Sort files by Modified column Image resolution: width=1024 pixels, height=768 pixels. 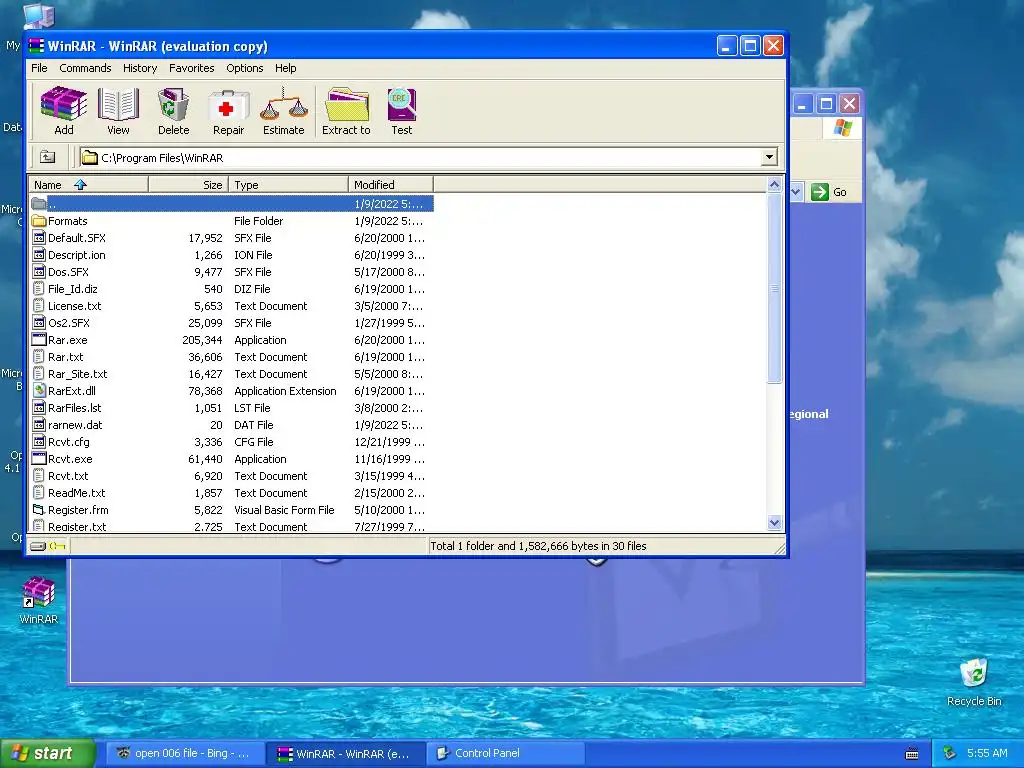click(x=391, y=185)
